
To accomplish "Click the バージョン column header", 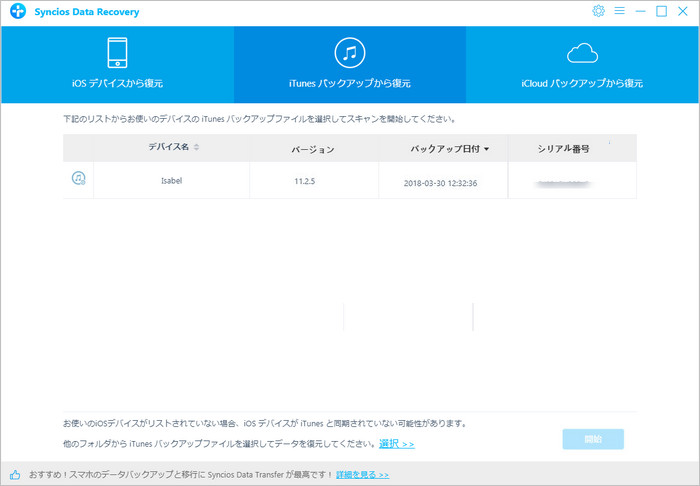I will [x=314, y=148].
